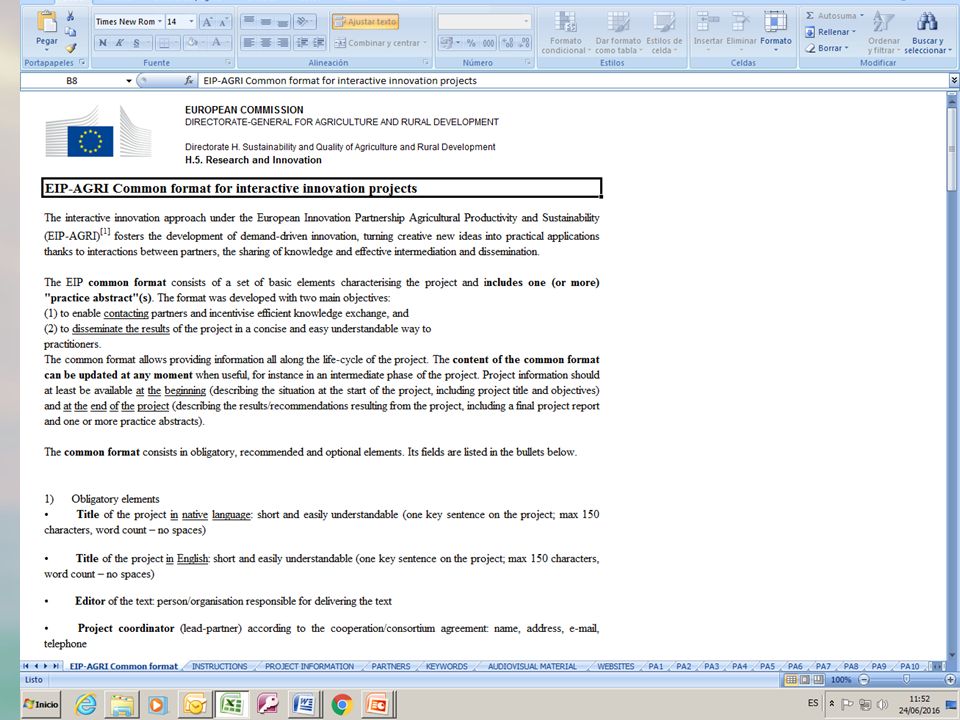Open Estilos de celda menu
This screenshot has height=720, width=960.
click(664, 32)
